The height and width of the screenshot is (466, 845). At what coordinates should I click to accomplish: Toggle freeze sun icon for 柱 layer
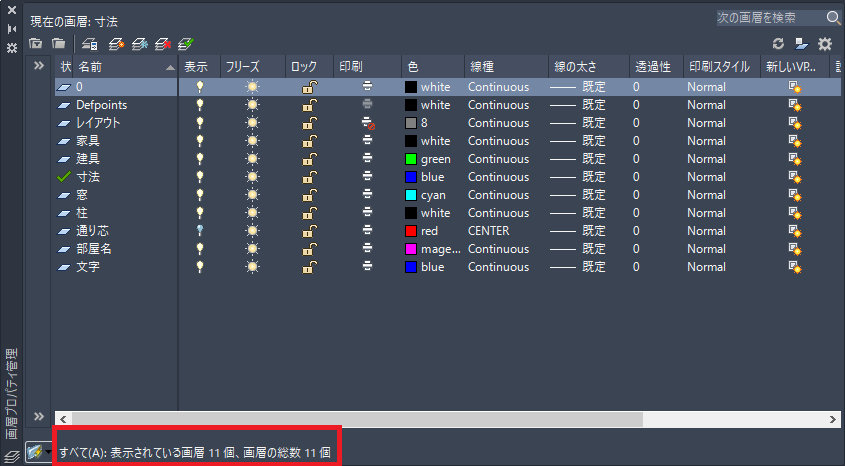tap(252, 213)
